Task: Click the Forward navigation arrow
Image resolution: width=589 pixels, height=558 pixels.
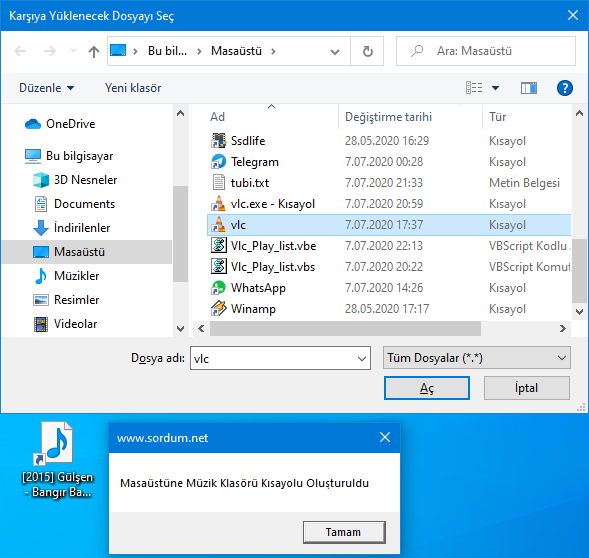Action: coord(50,51)
